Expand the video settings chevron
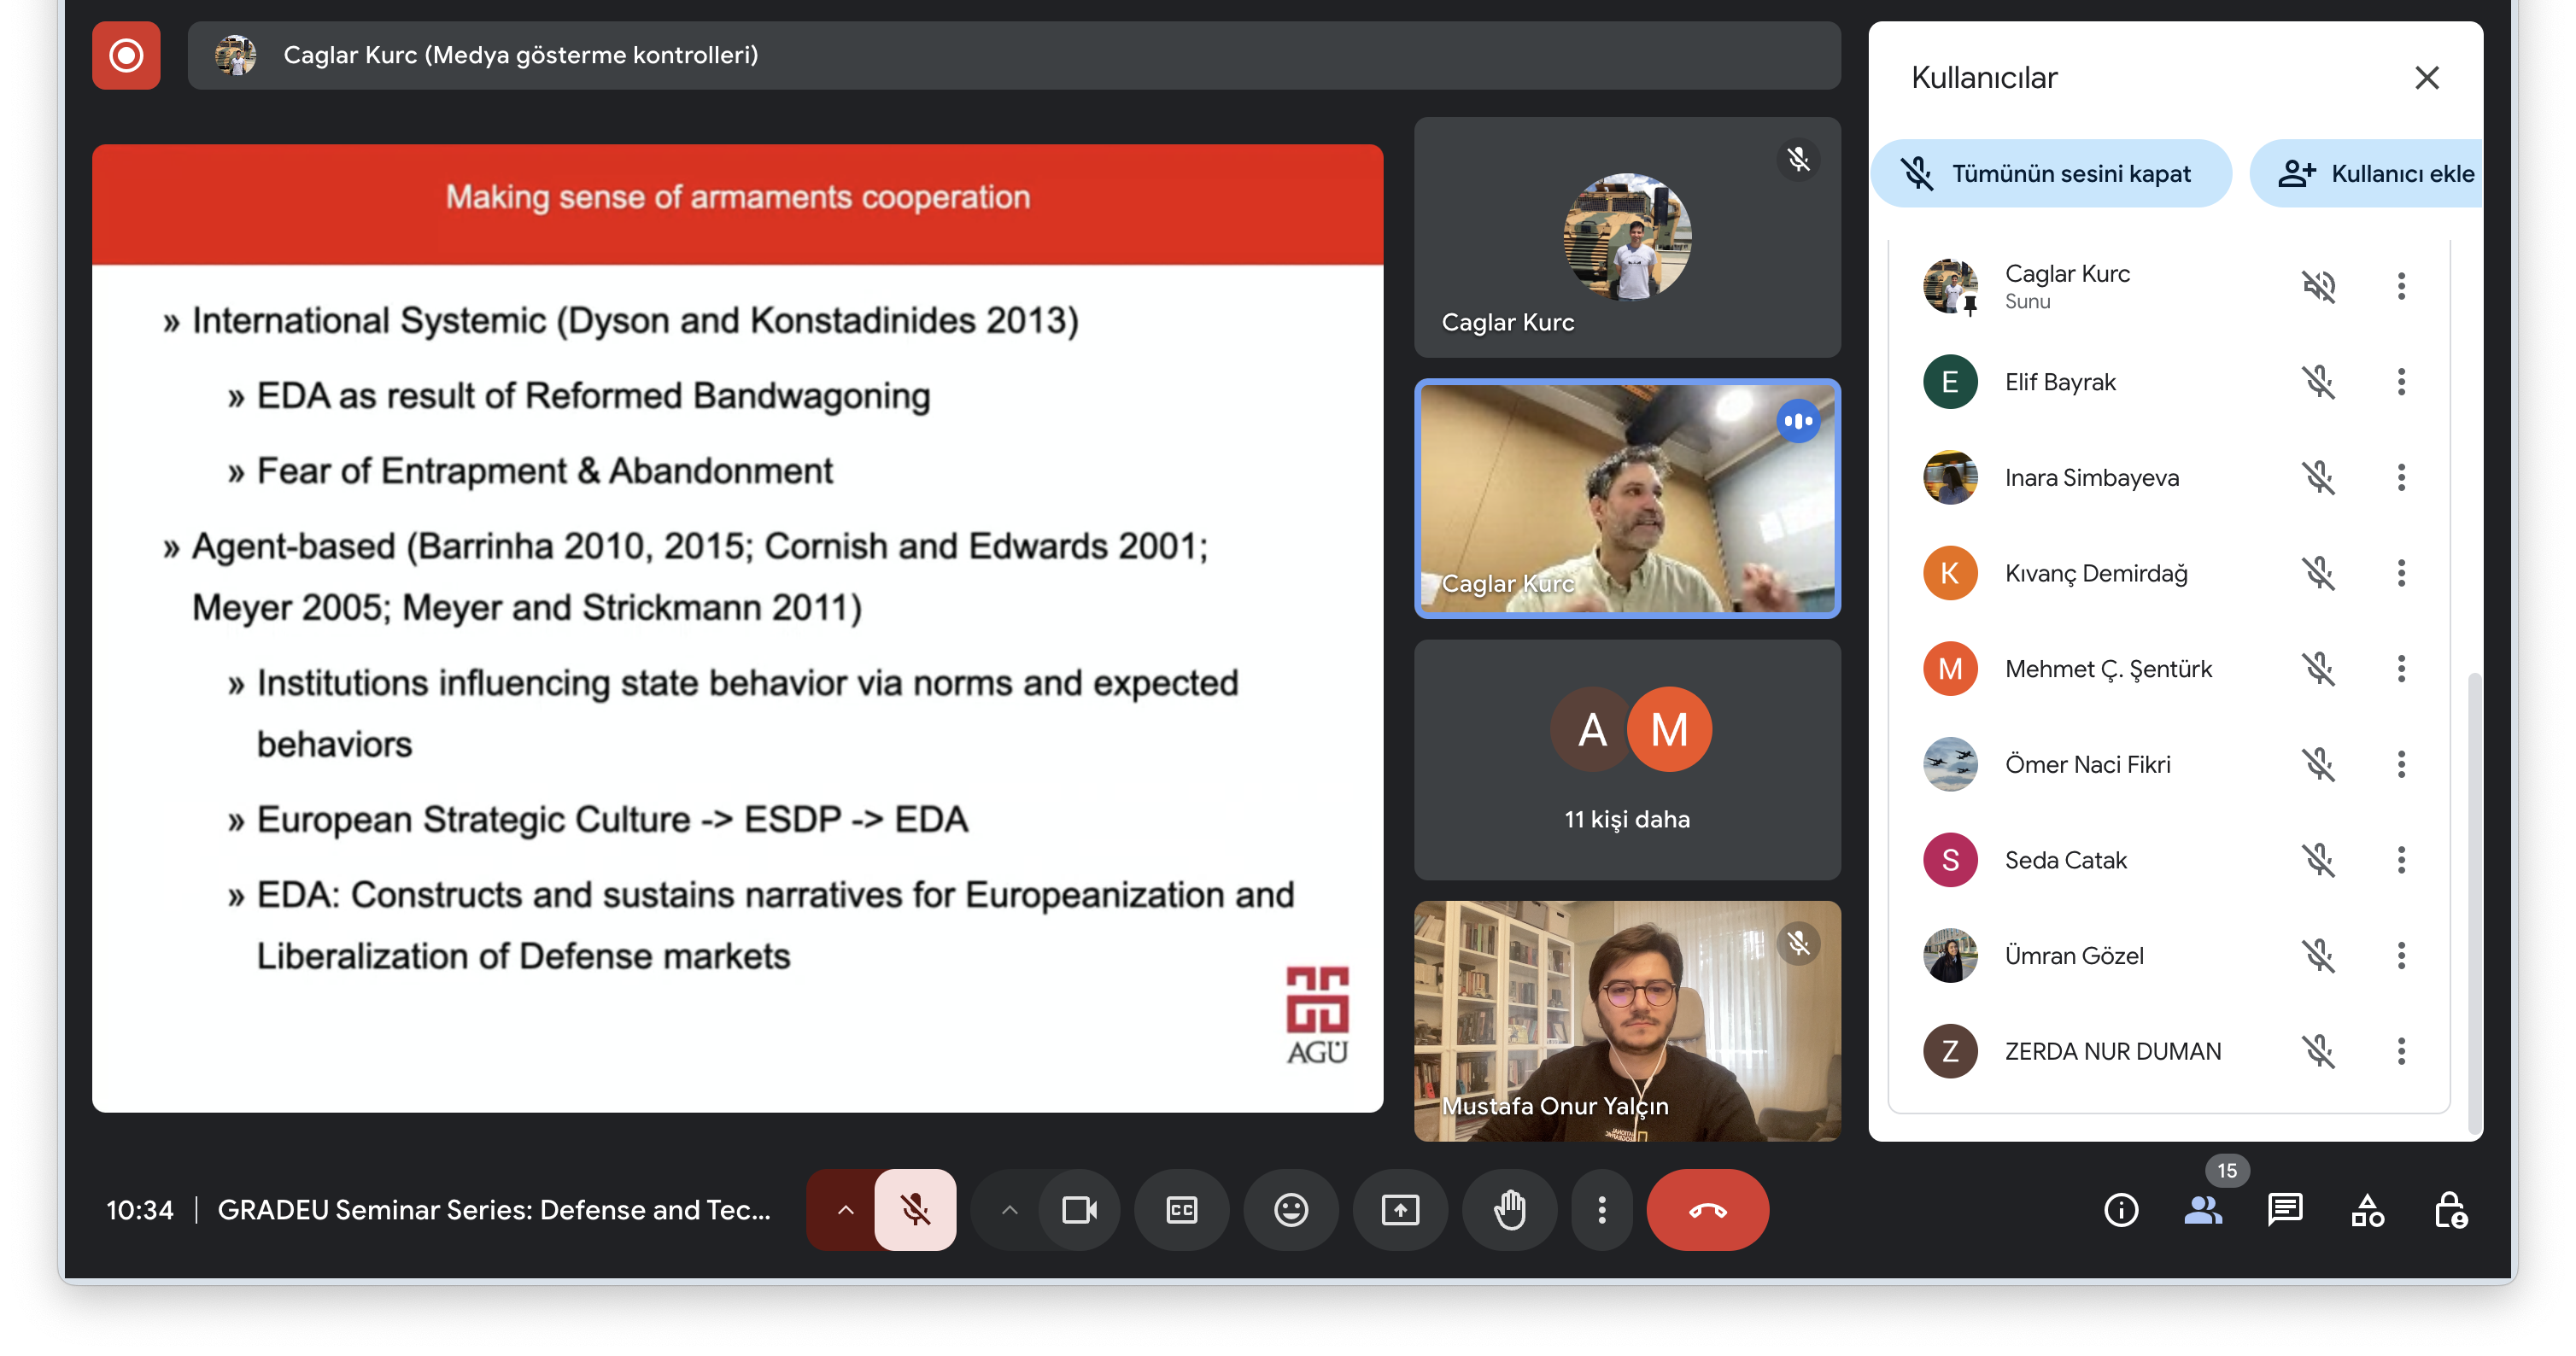Image resolution: width=2576 pixels, height=1356 pixels. click(x=1010, y=1210)
